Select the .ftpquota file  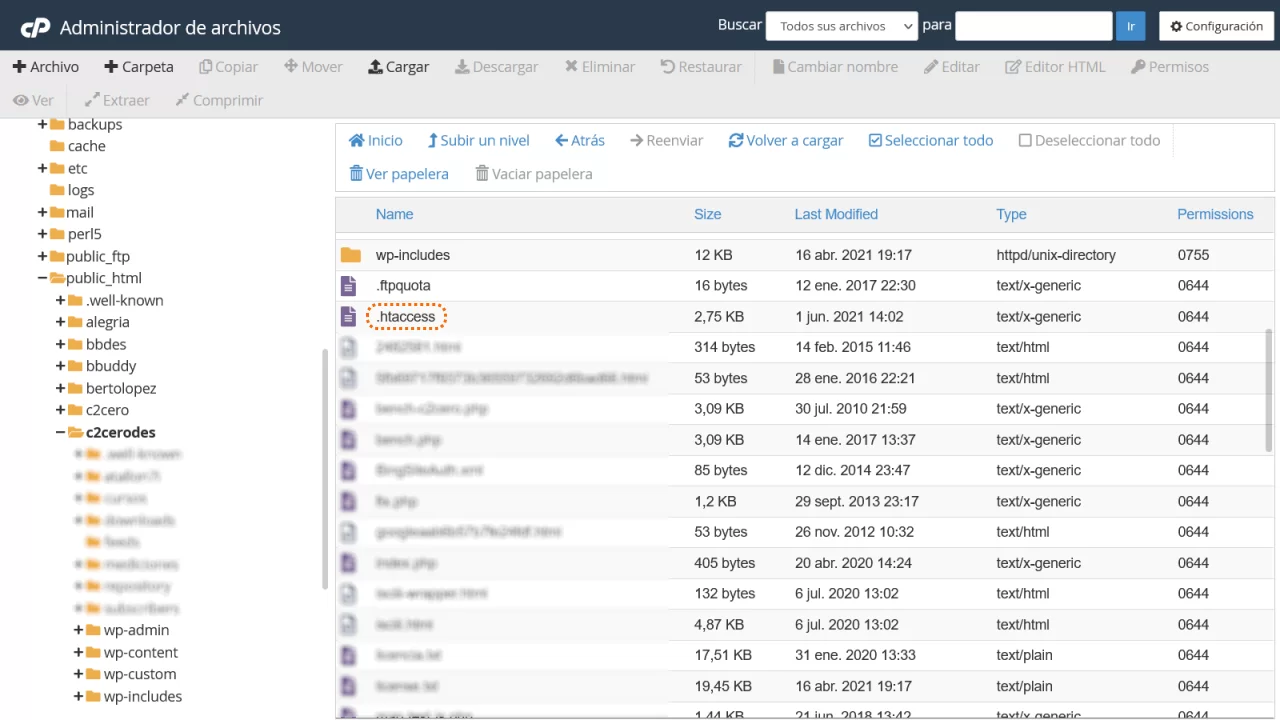(x=403, y=286)
